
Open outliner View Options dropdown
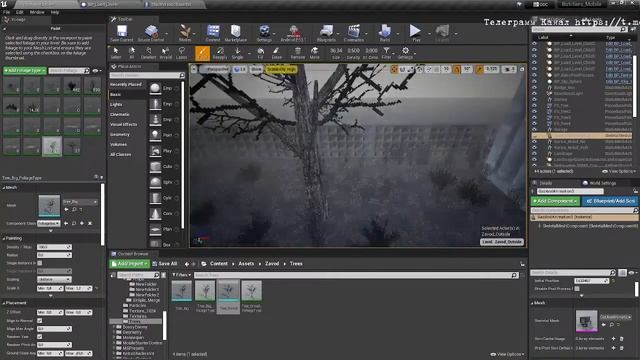pyautogui.click(x=619, y=171)
